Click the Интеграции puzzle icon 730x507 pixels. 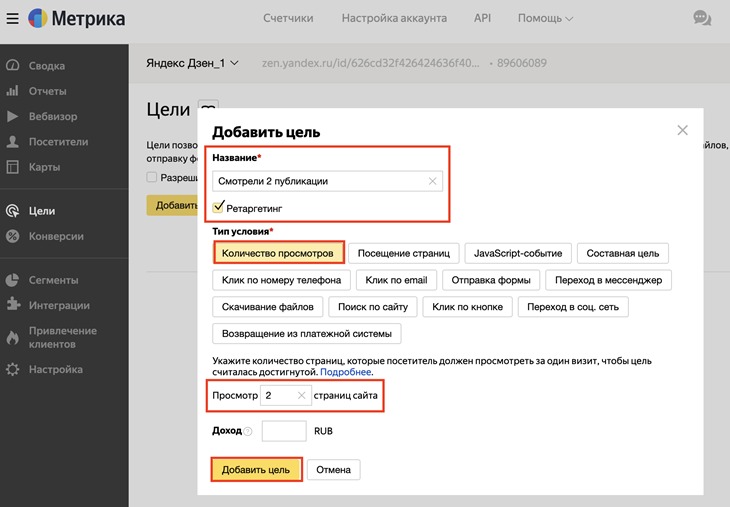point(13,305)
